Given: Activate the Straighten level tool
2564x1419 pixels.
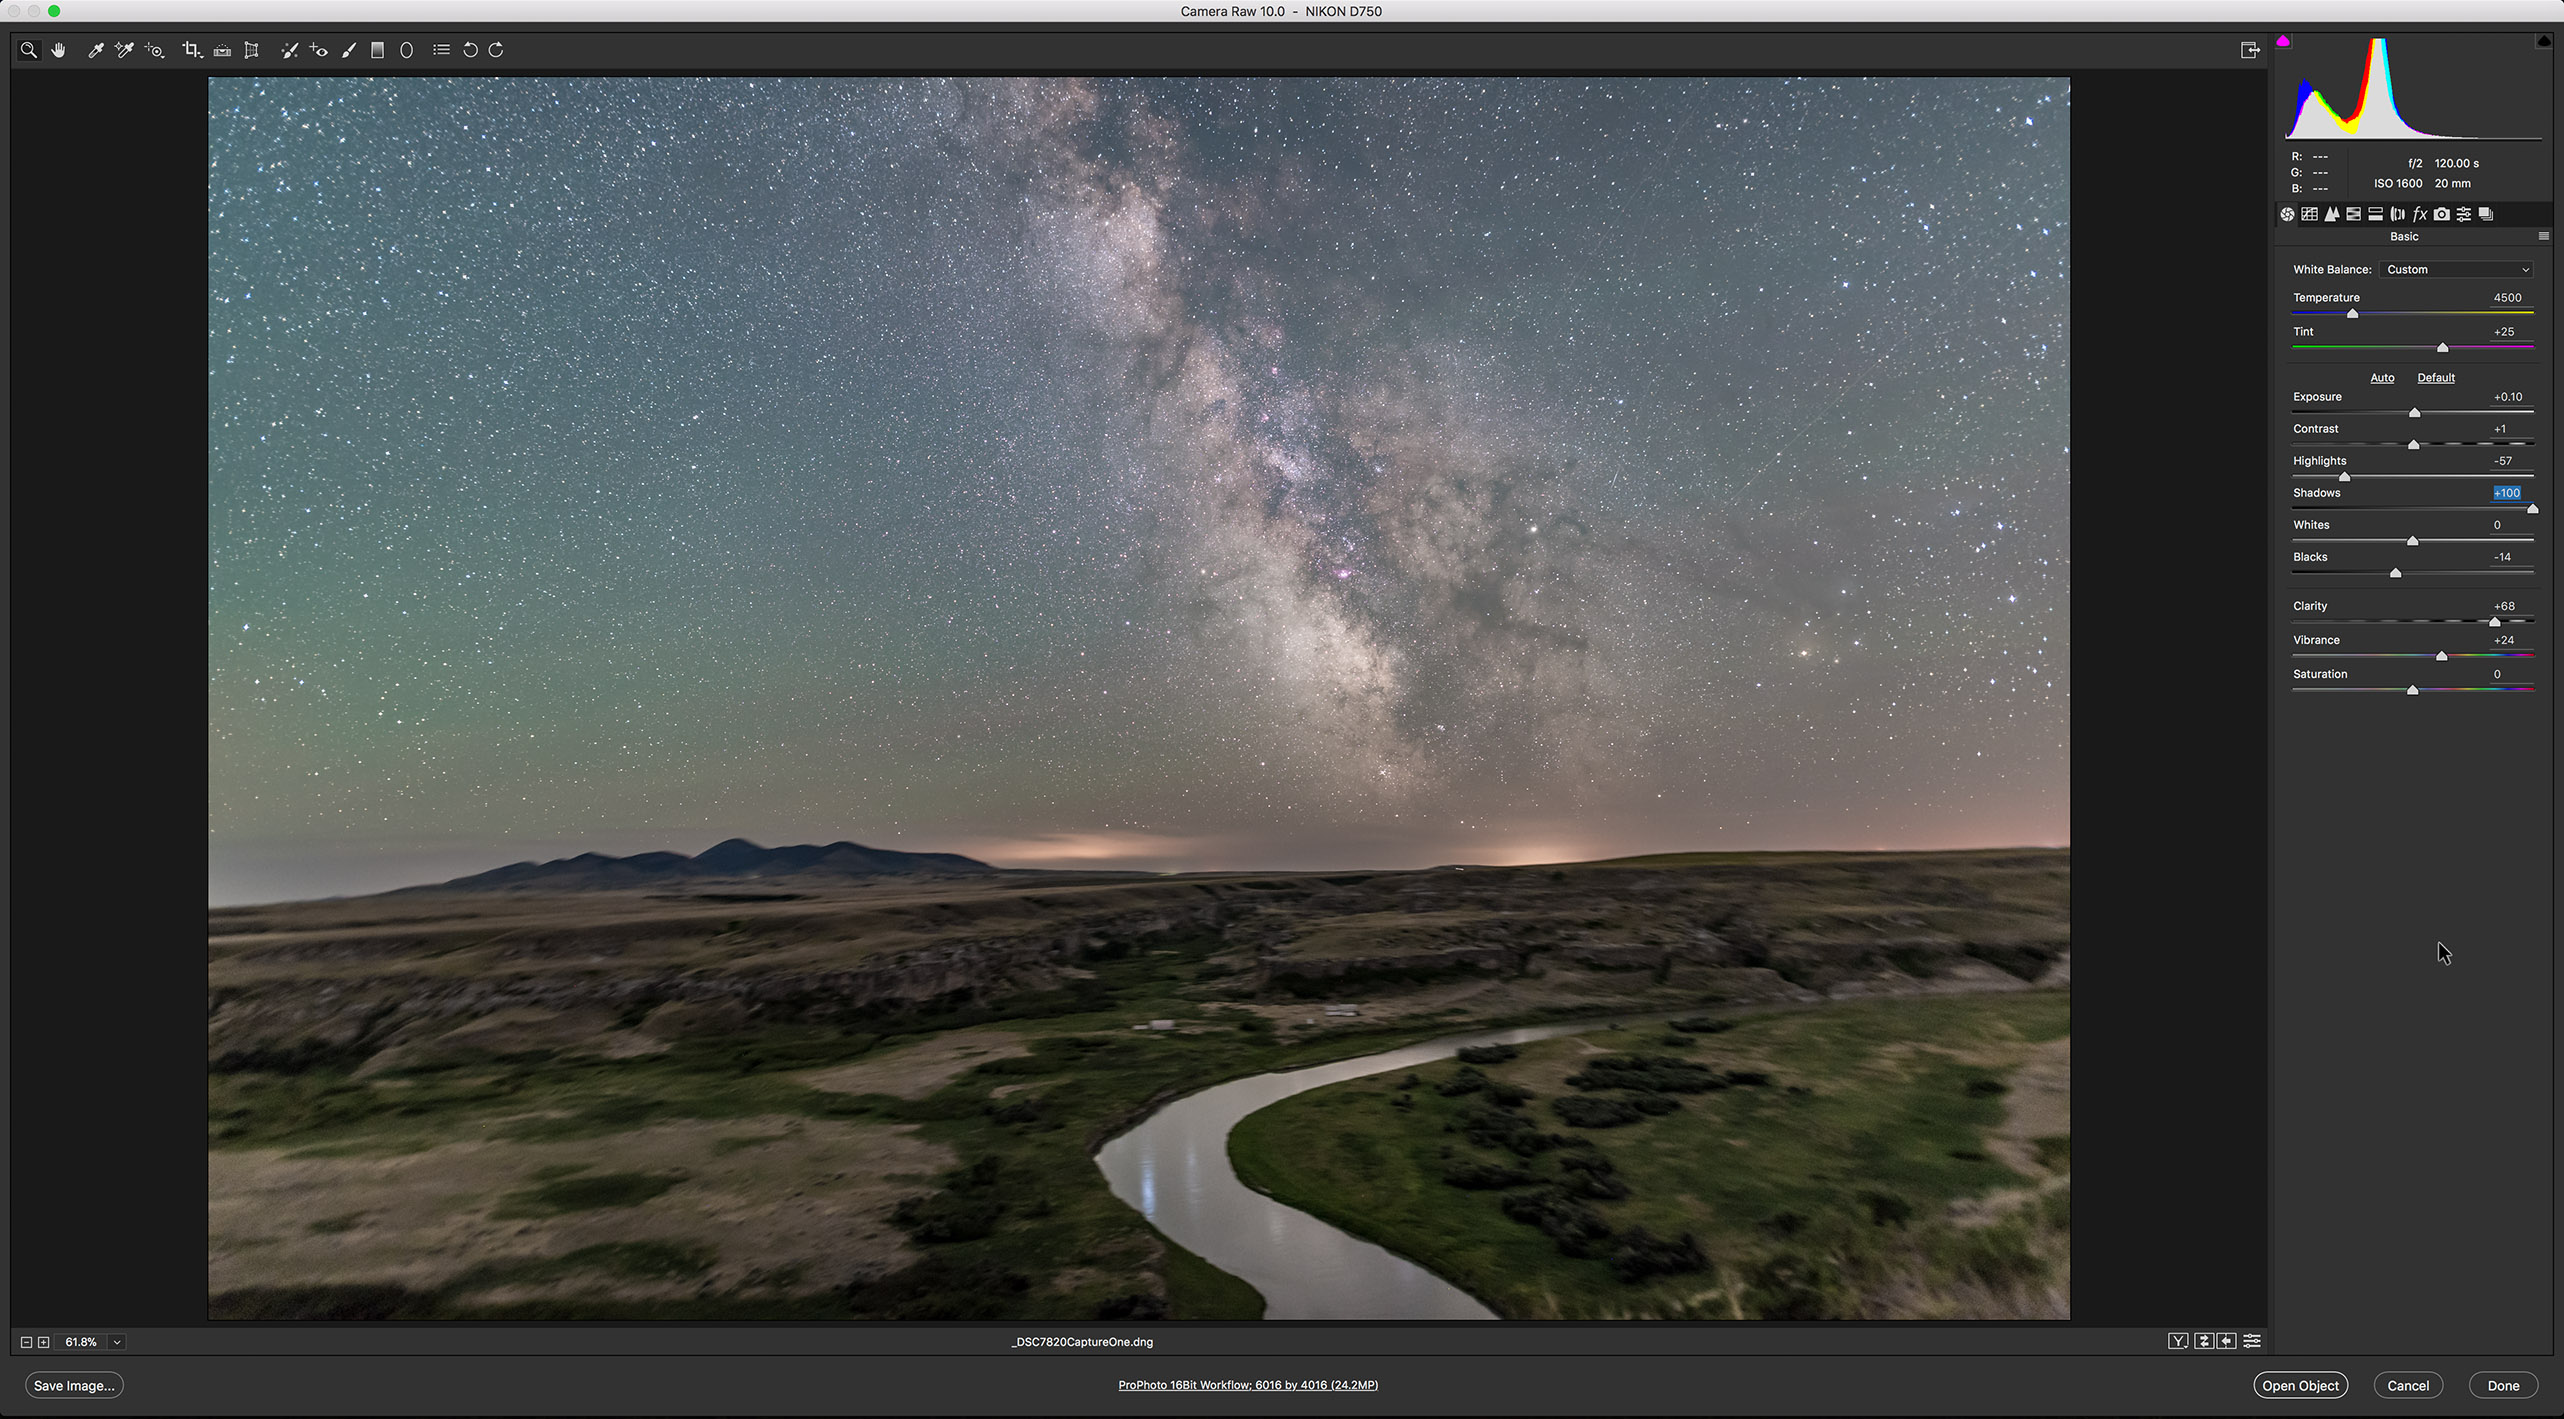Looking at the screenshot, I should (x=222, y=50).
